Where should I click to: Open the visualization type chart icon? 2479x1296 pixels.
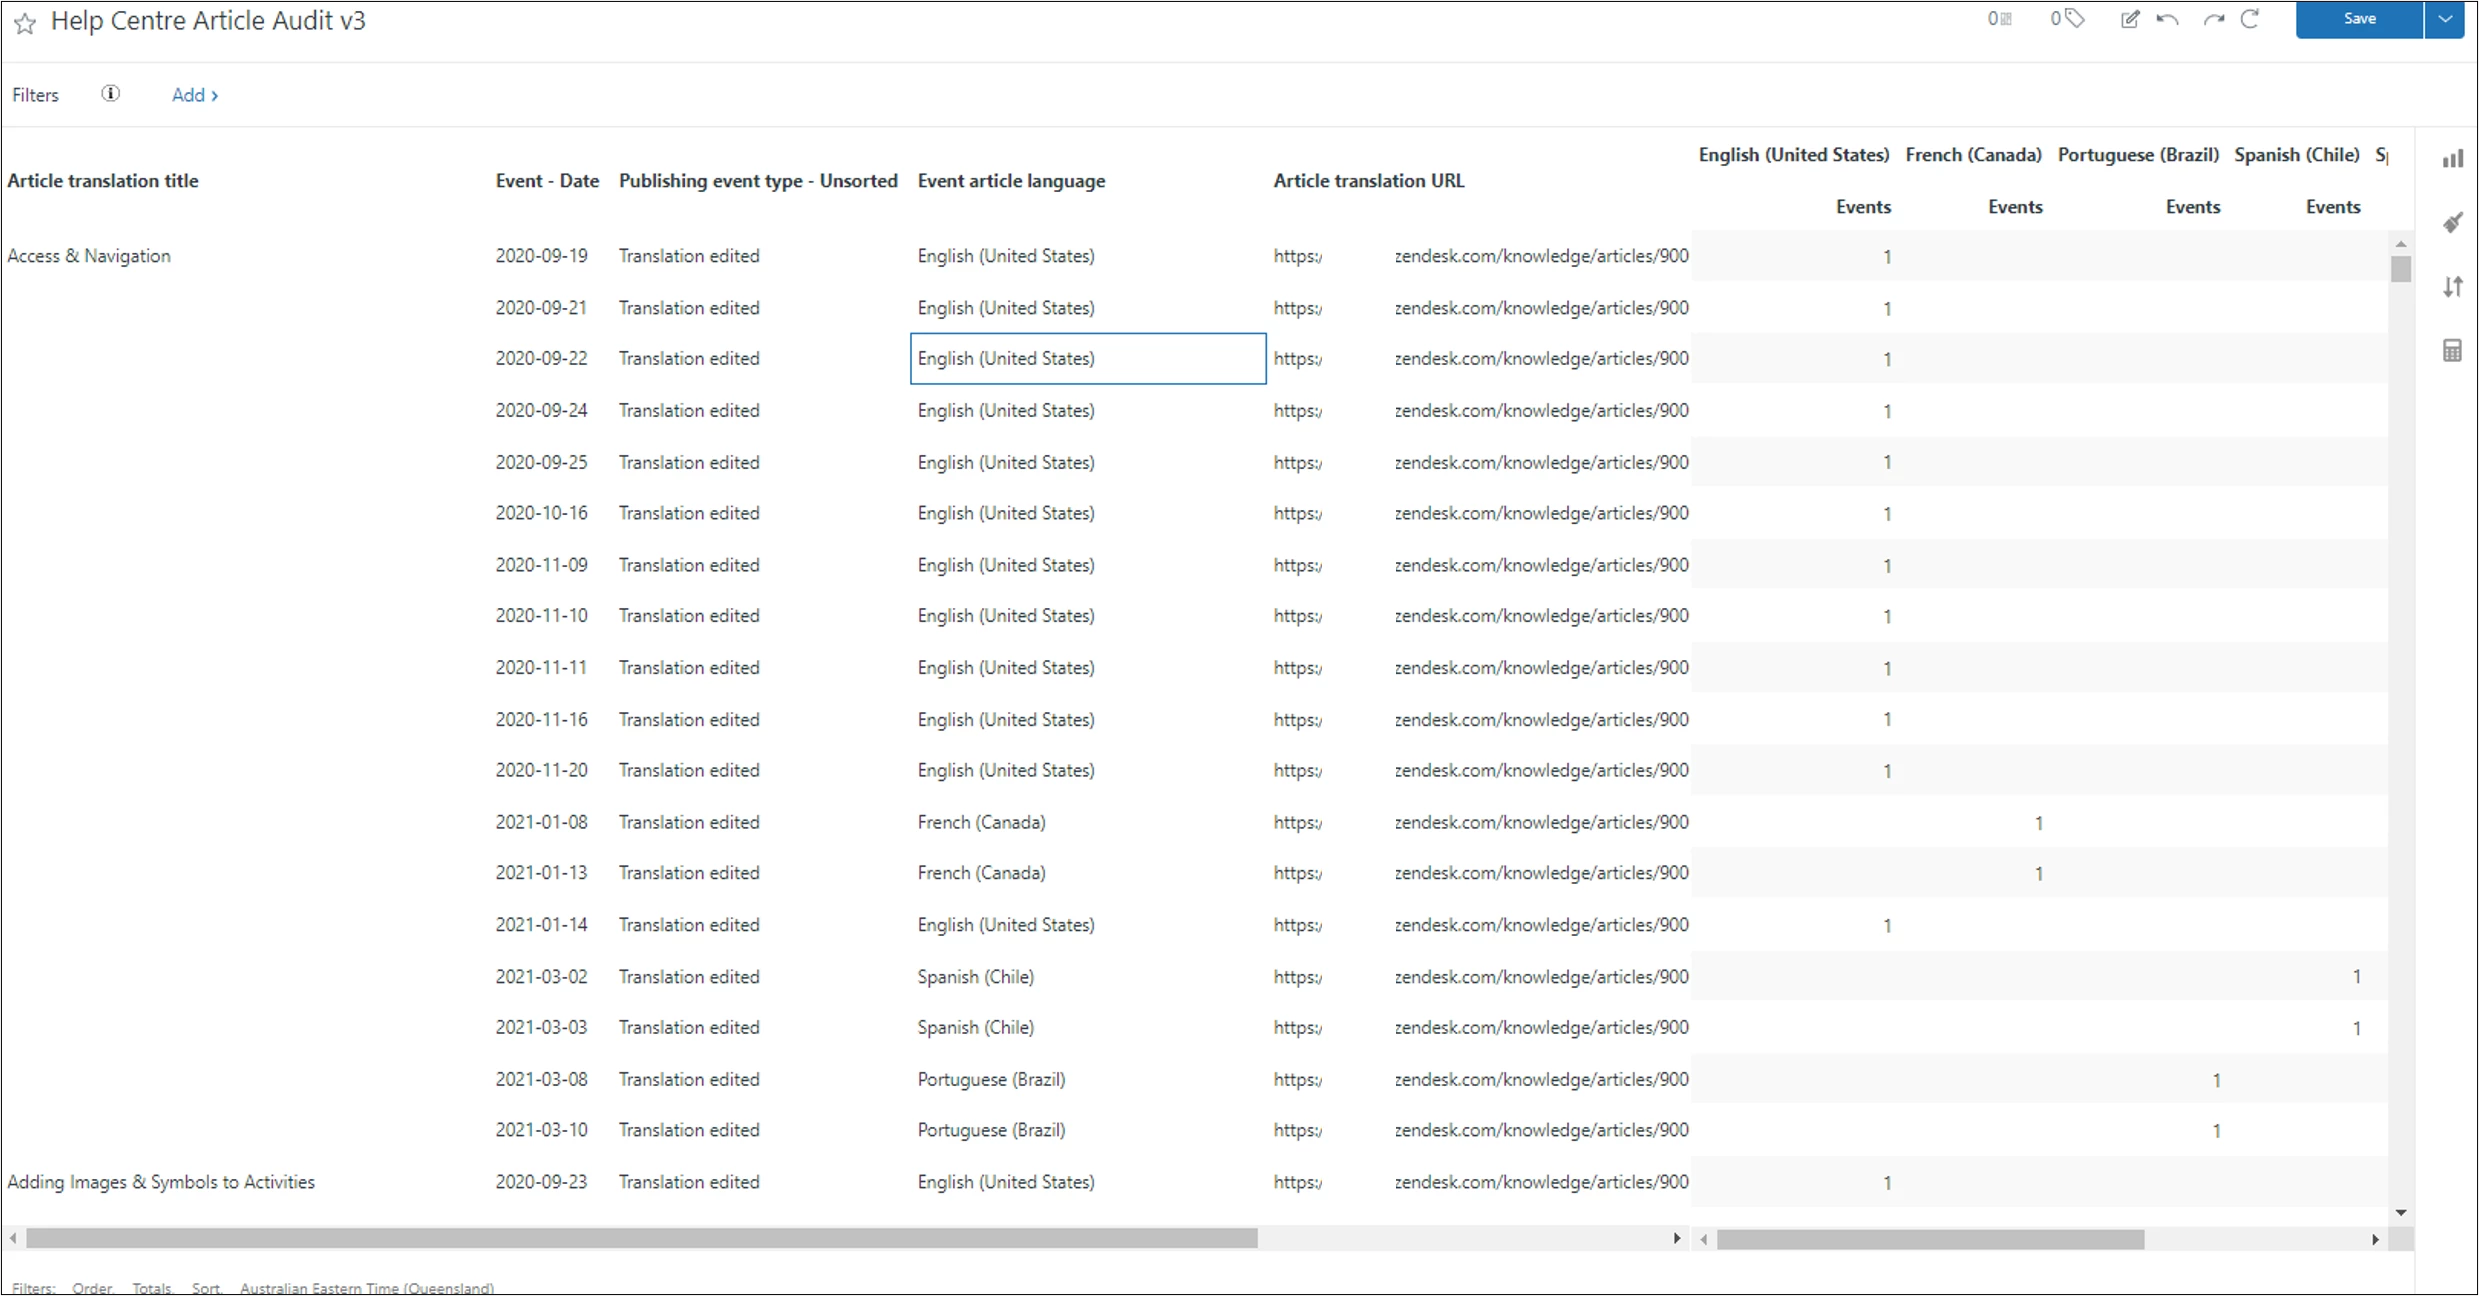coord(2452,159)
